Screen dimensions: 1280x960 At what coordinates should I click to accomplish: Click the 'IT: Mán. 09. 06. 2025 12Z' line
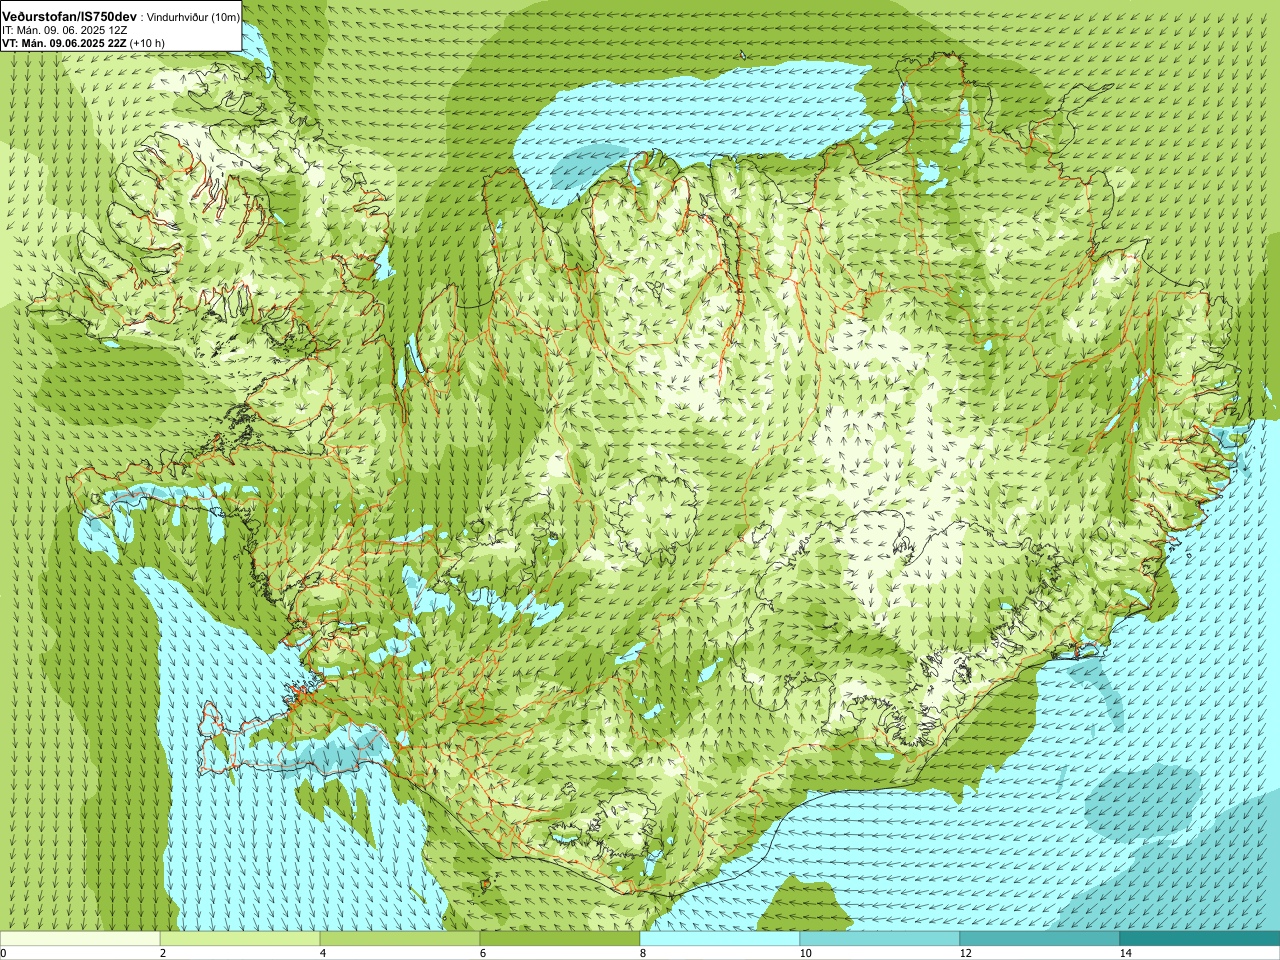click(x=64, y=30)
